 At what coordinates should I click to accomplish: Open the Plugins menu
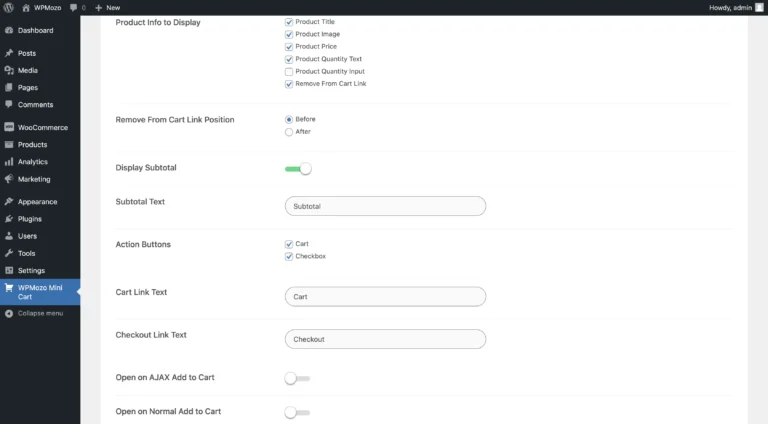pos(40,219)
